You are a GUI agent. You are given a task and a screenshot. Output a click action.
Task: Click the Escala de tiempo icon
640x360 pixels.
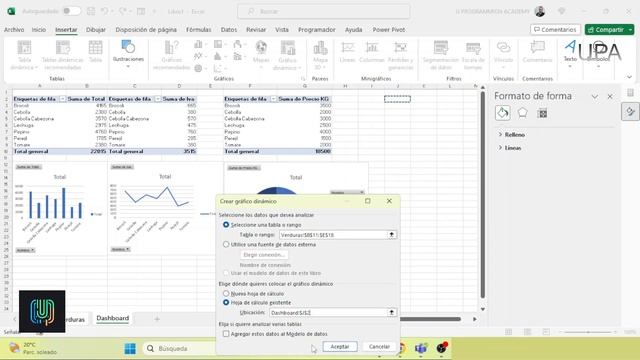[473, 55]
